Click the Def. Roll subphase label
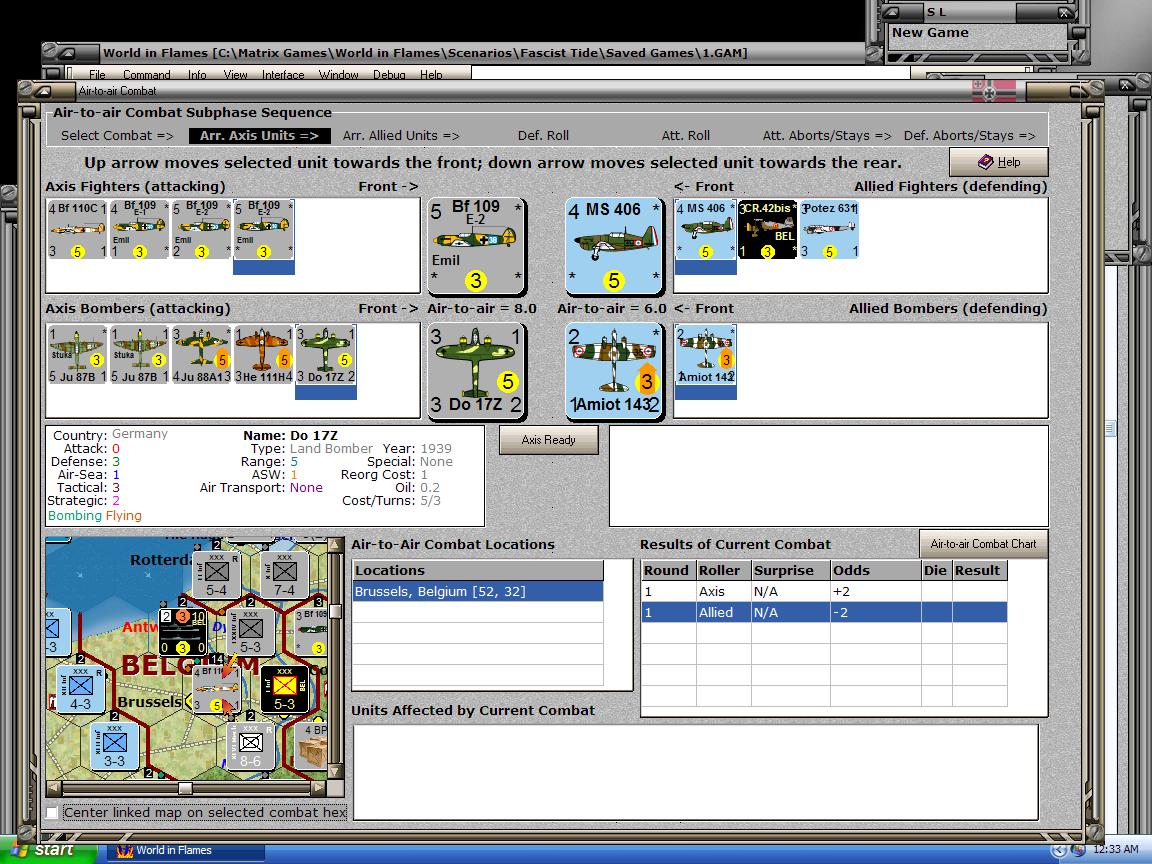 [543, 136]
